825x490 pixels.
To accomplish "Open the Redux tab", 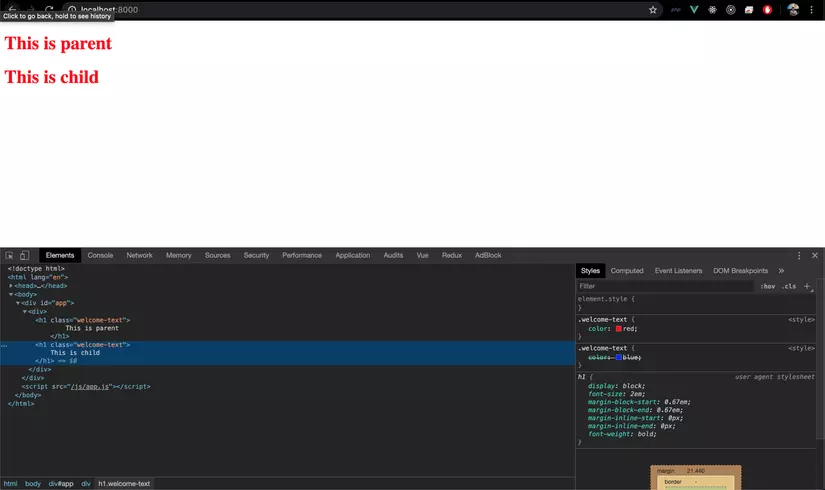I will [x=452, y=255].
